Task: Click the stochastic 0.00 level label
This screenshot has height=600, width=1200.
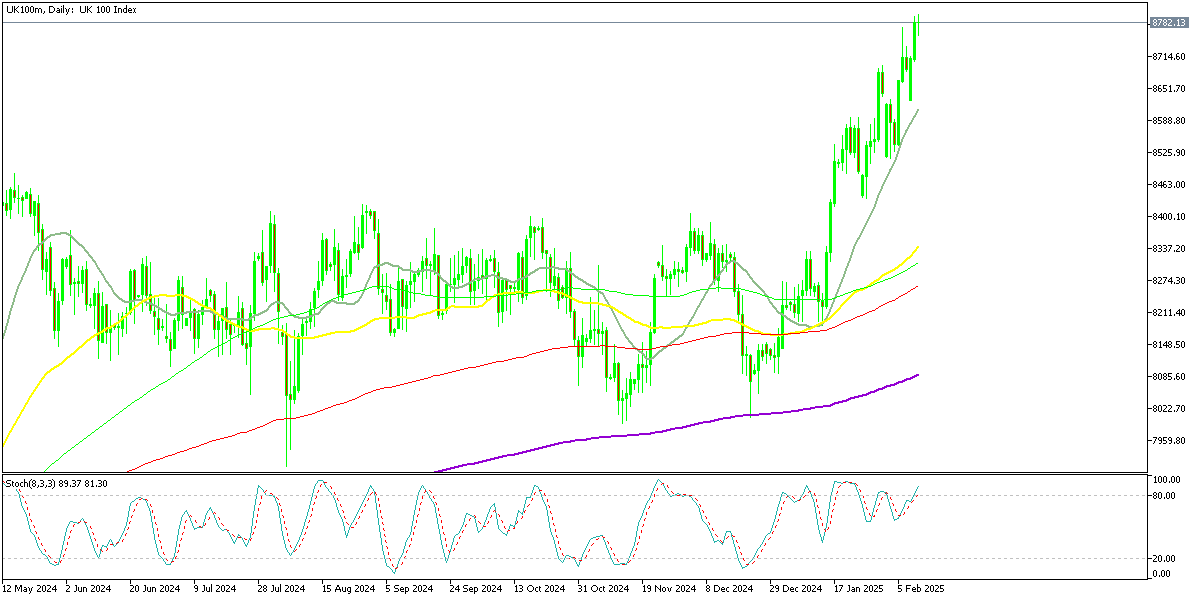Action: pyautogui.click(x=1161, y=573)
